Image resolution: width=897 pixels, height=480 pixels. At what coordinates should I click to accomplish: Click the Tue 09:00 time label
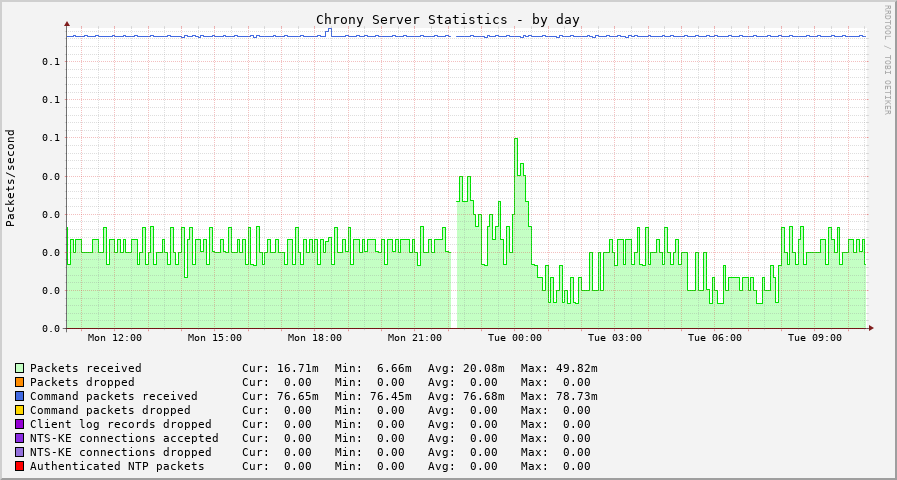[815, 338]
